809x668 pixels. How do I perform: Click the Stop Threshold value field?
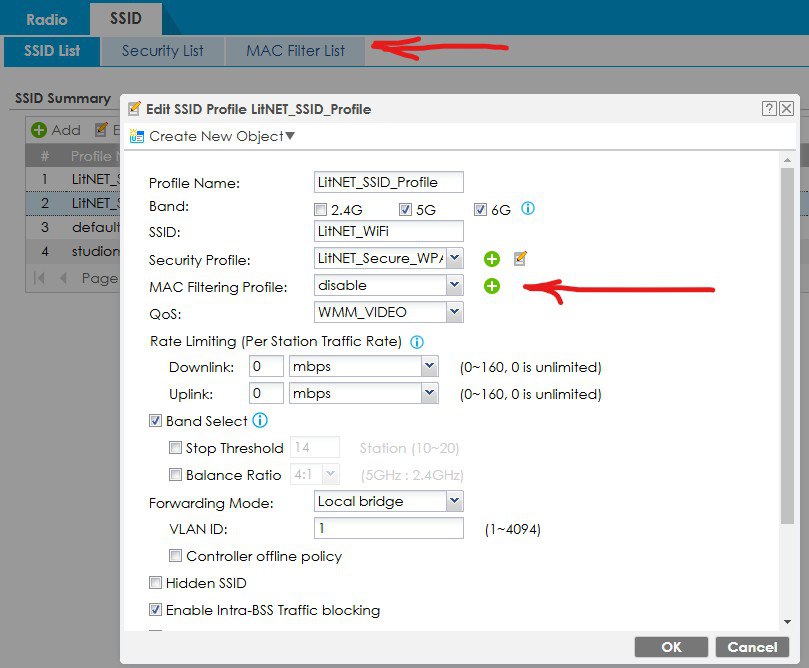(x=315, y=447)
